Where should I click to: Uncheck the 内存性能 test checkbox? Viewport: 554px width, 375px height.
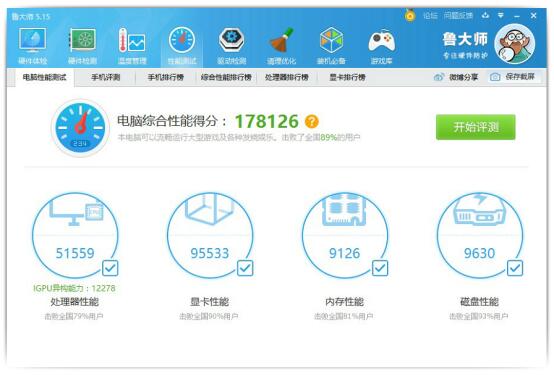(x=380, y=268)
